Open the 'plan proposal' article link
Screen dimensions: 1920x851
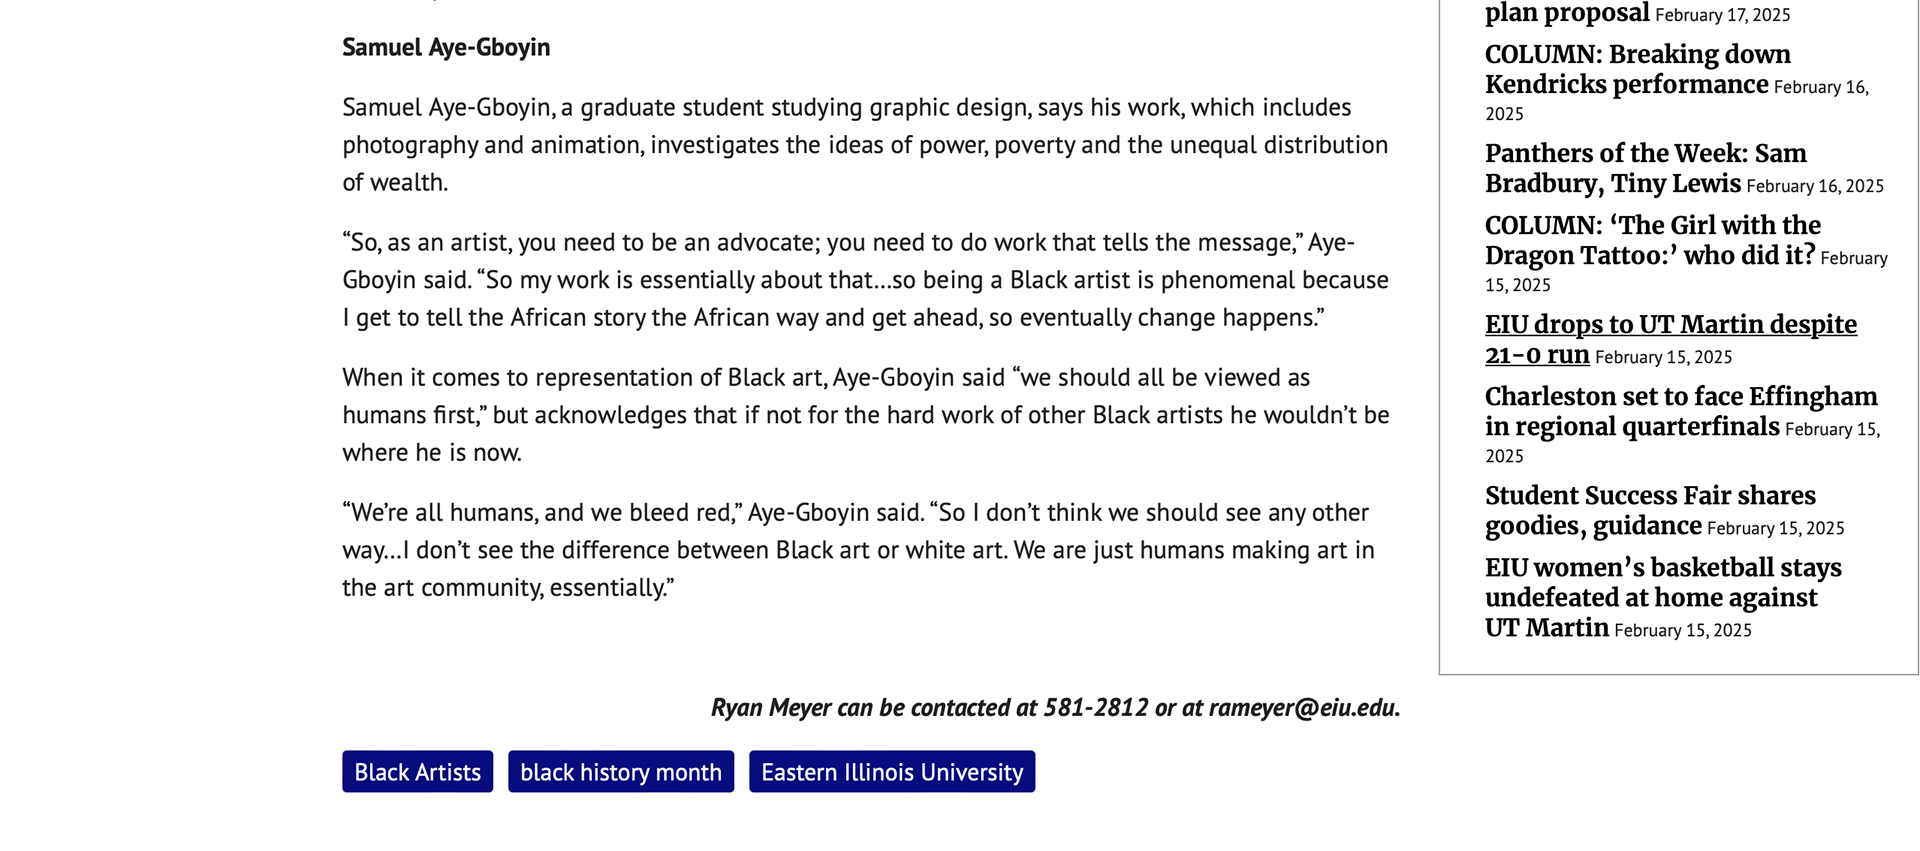1566,14
